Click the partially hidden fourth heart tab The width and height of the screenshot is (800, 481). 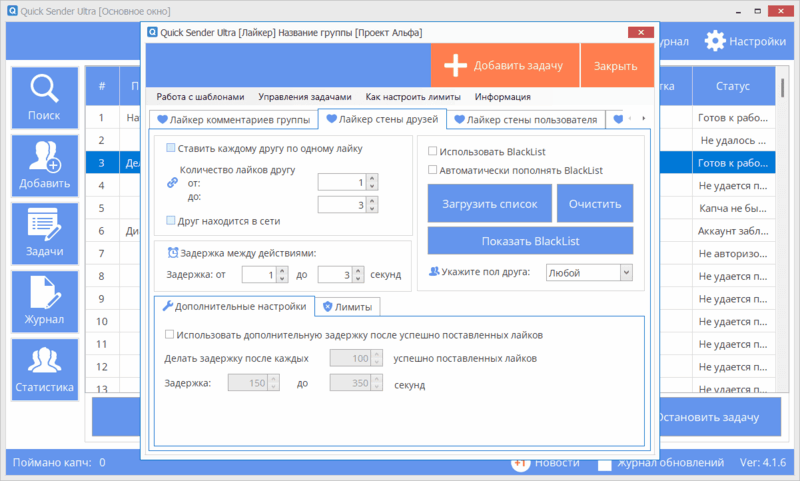(x=618, y=119)
